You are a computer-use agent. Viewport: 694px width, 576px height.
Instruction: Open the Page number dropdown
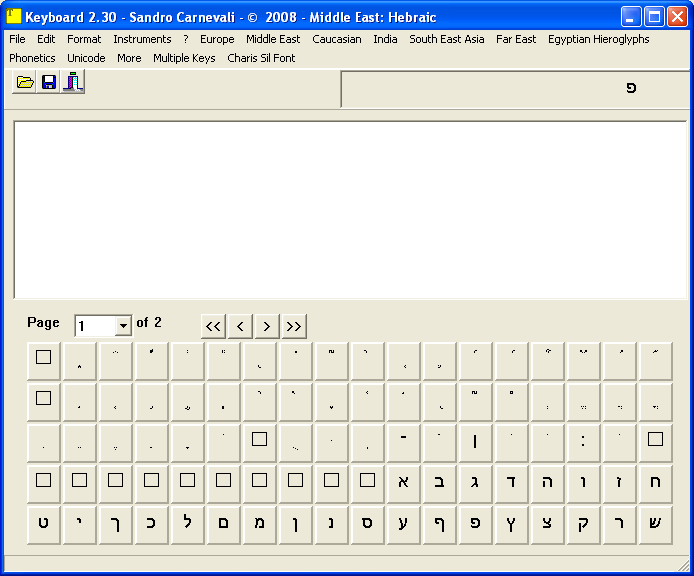click(x=123, y=326)
